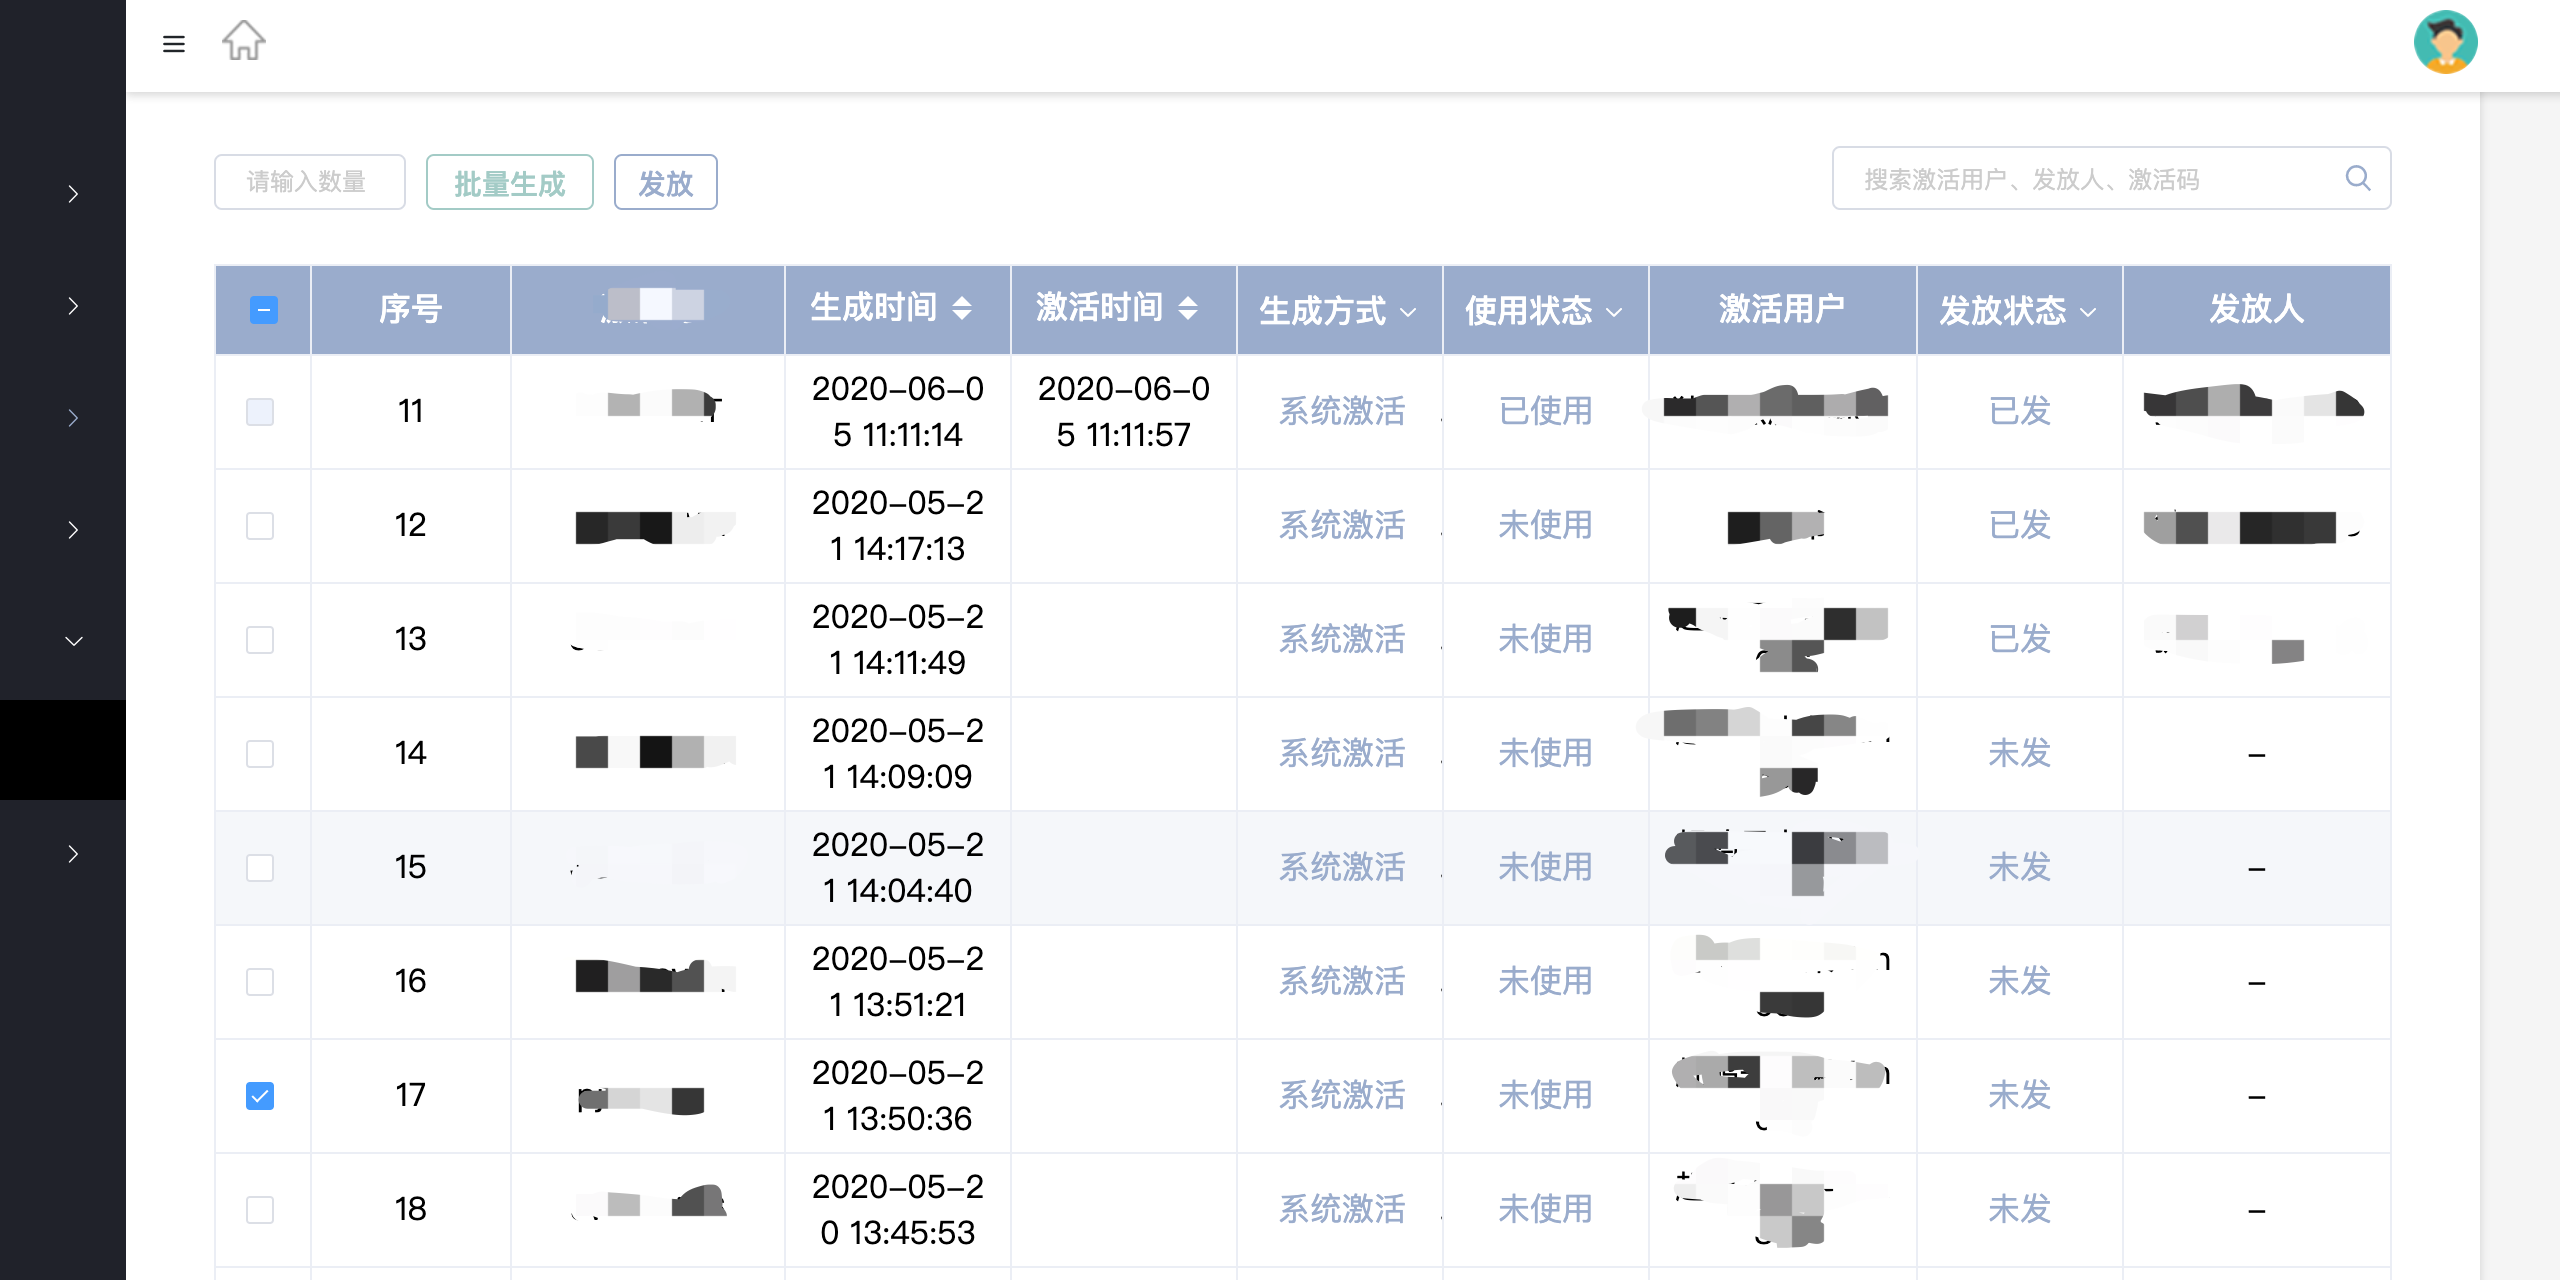The image size is (2560, 1280).
Task: Check the checkbox on row 11
Action: point(260,411)
